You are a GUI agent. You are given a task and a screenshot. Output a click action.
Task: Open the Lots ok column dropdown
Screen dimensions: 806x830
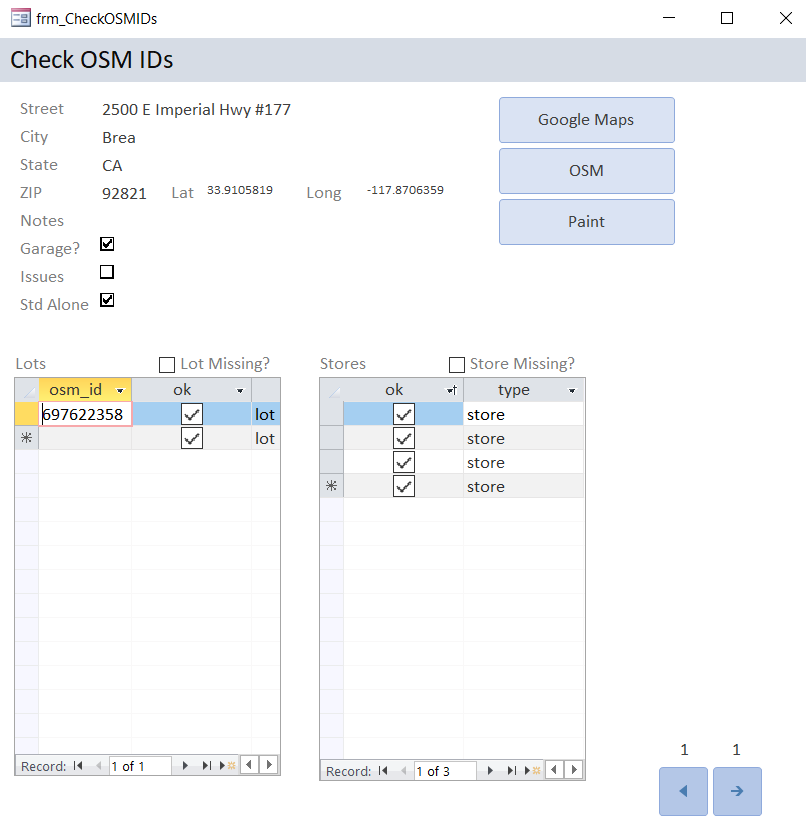240,390
